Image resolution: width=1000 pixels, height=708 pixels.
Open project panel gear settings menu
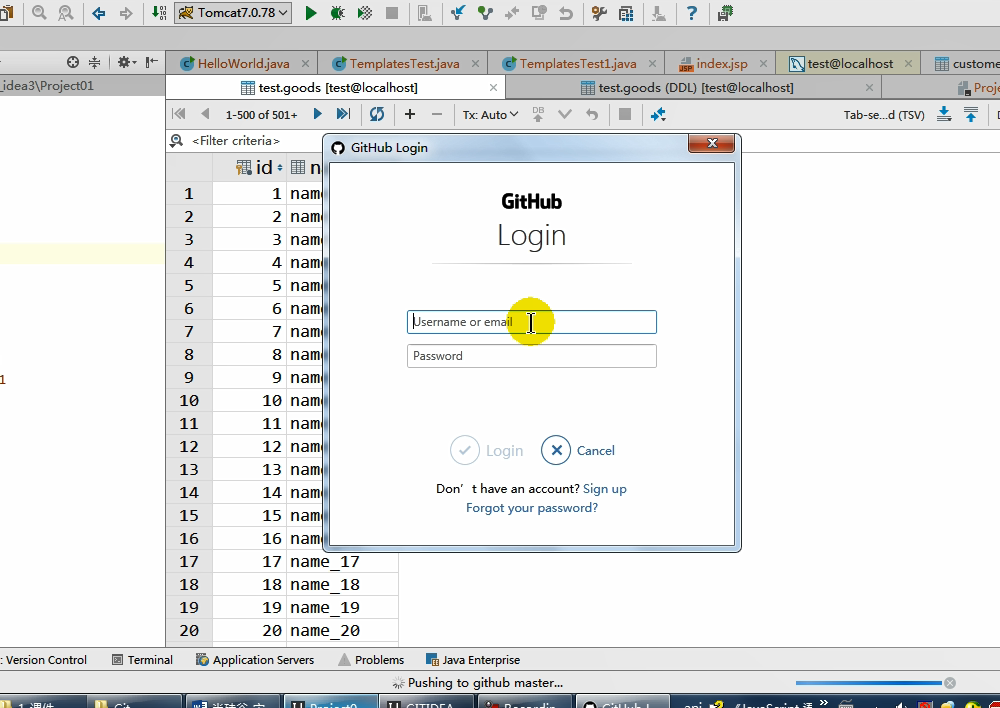coord(126,62)
